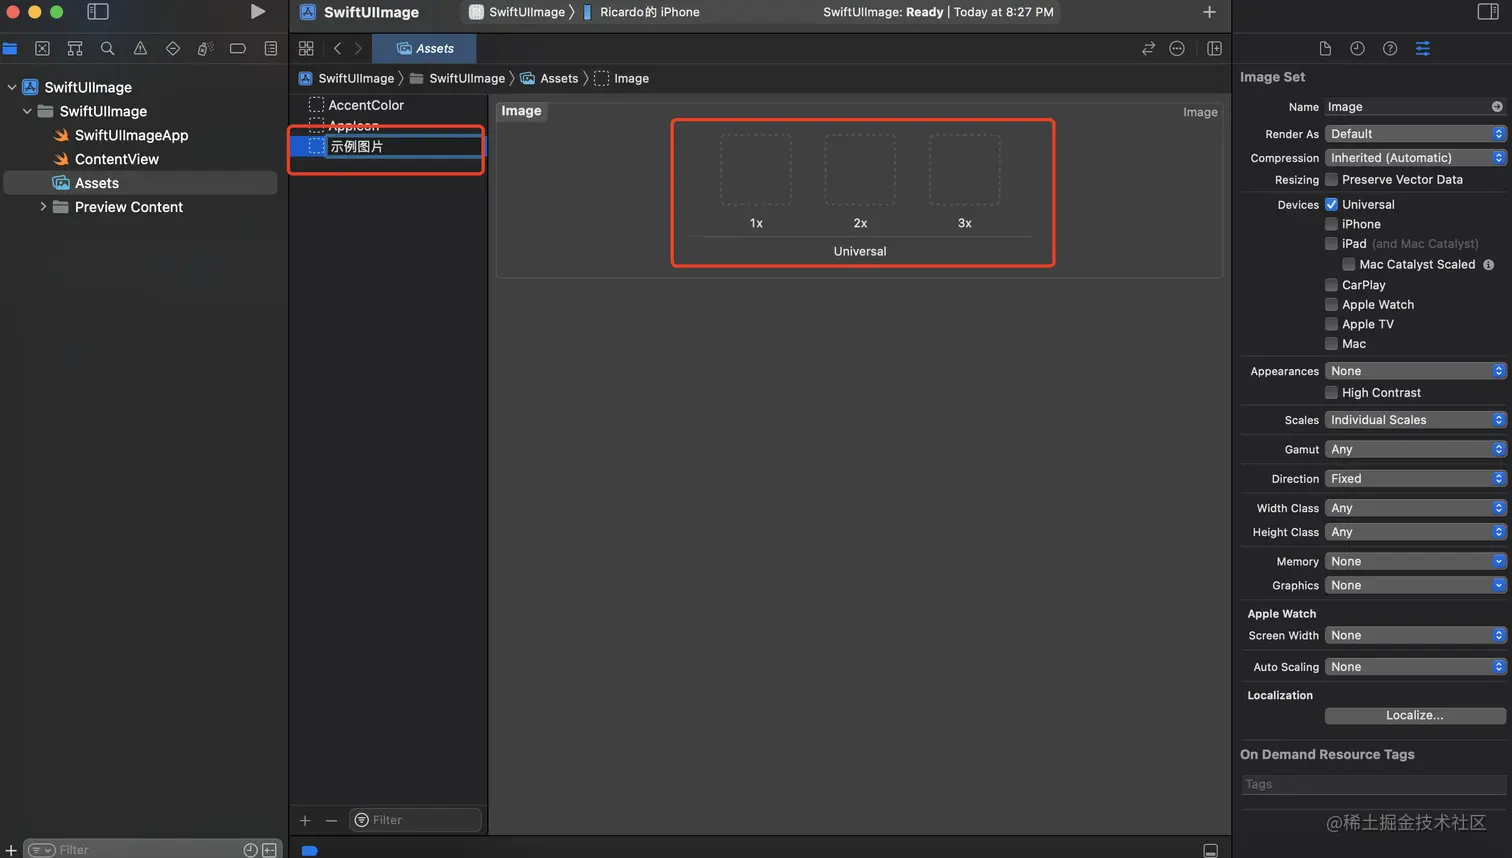Check the CarPlay device checkbox
1512x858 pixels.
1331,285
